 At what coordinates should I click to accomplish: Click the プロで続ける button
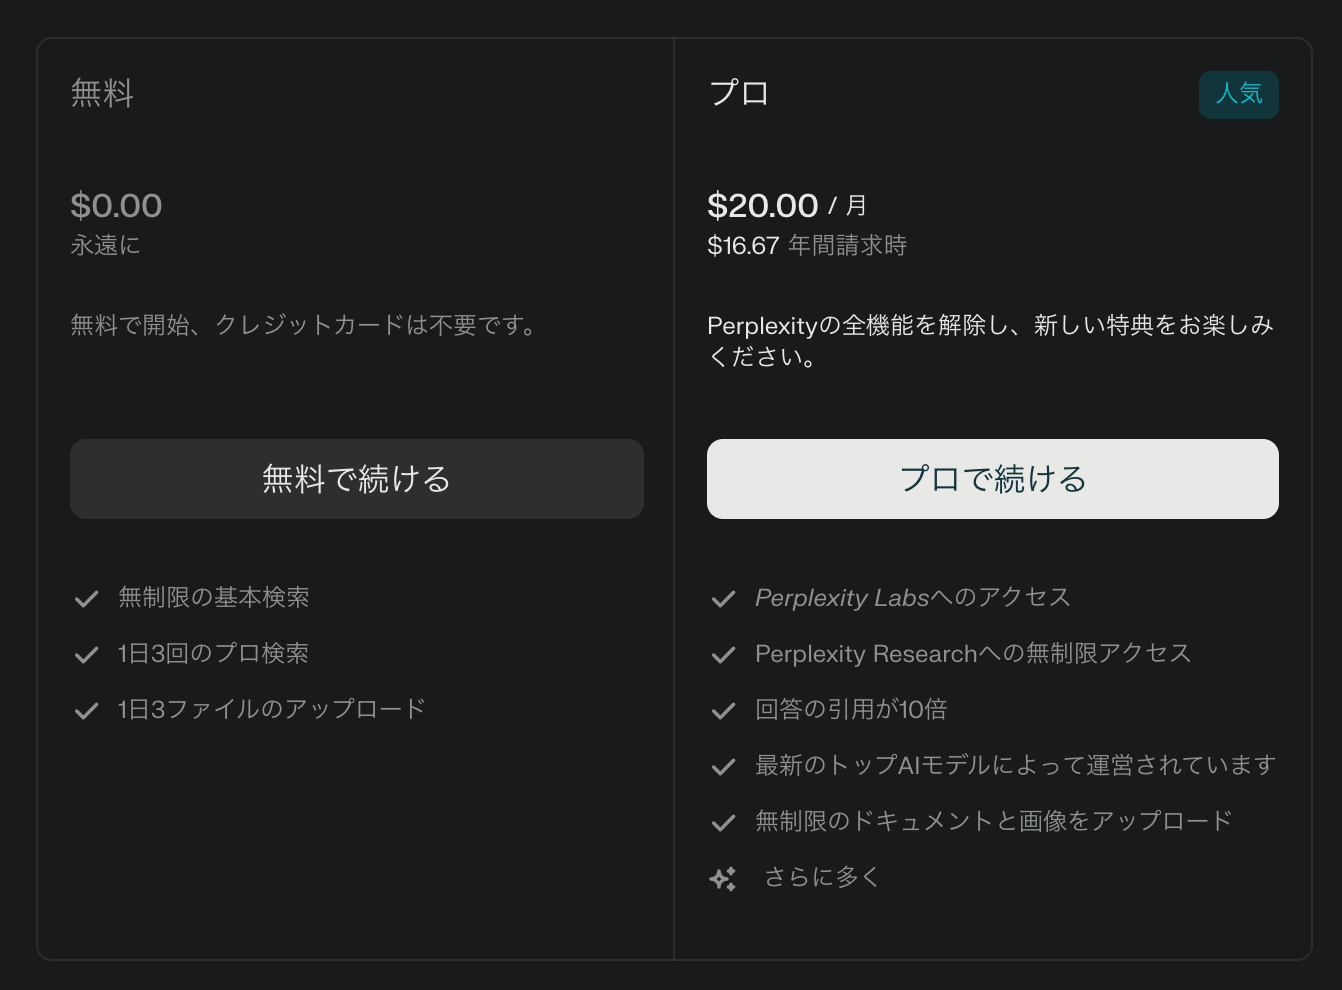coord(993,479)
